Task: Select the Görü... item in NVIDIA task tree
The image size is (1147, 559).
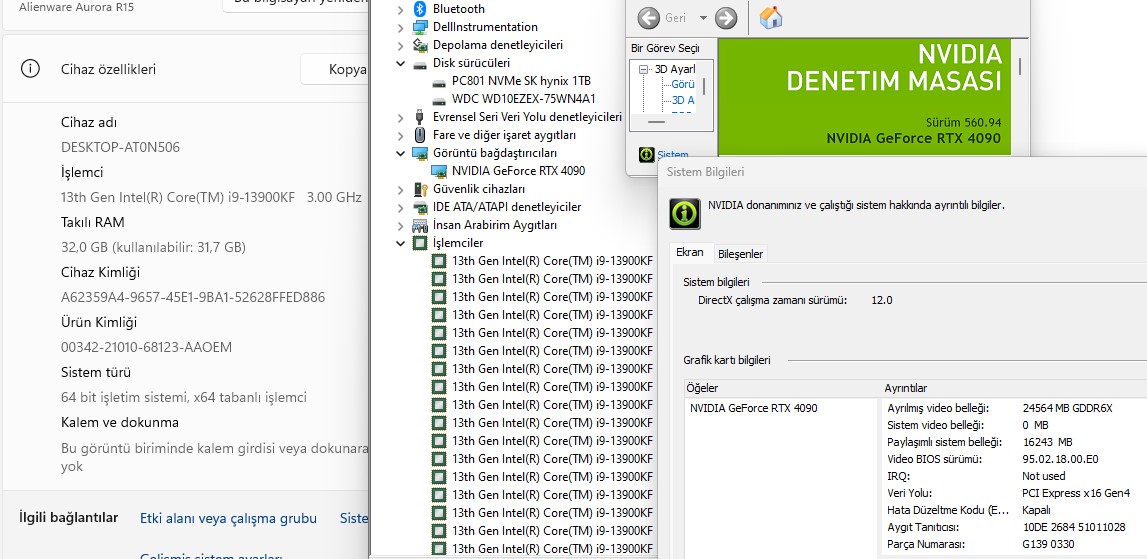Action: tap(682, 84)
